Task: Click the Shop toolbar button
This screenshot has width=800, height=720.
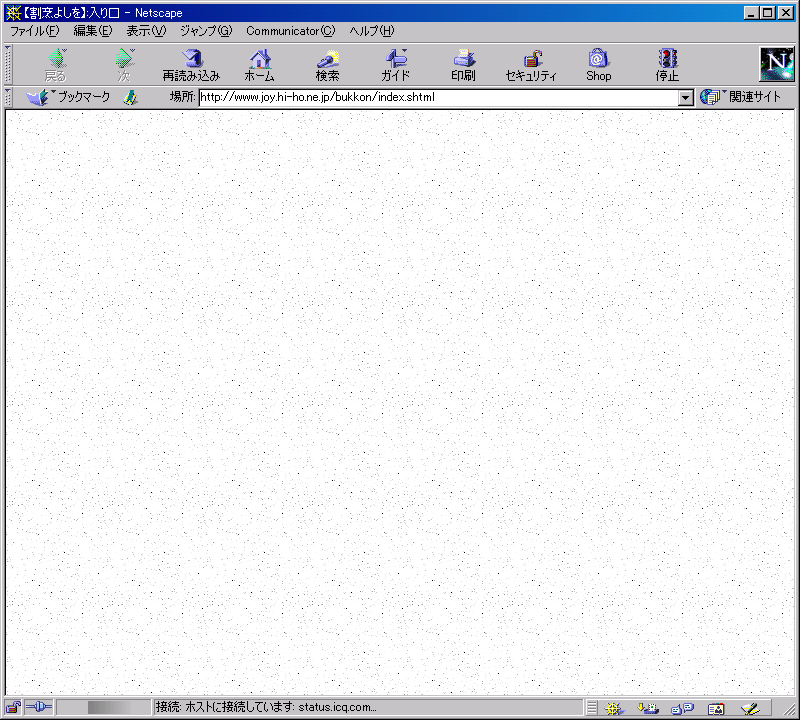Action: tap(598, 65)
